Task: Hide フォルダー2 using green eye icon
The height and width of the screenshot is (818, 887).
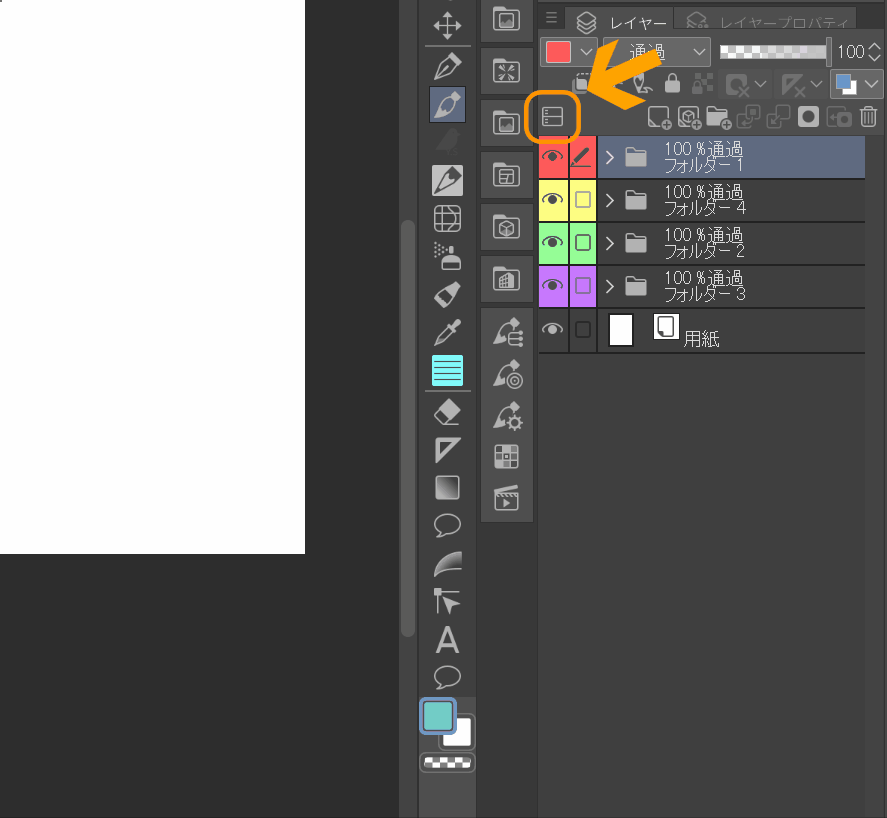Action: (x=553, y=243)
